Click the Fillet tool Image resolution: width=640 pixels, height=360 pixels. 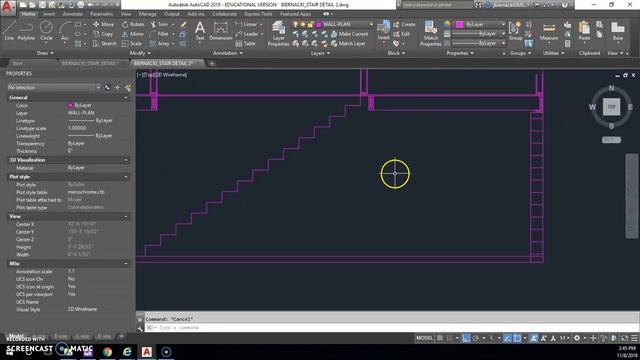tap(159, 34)
